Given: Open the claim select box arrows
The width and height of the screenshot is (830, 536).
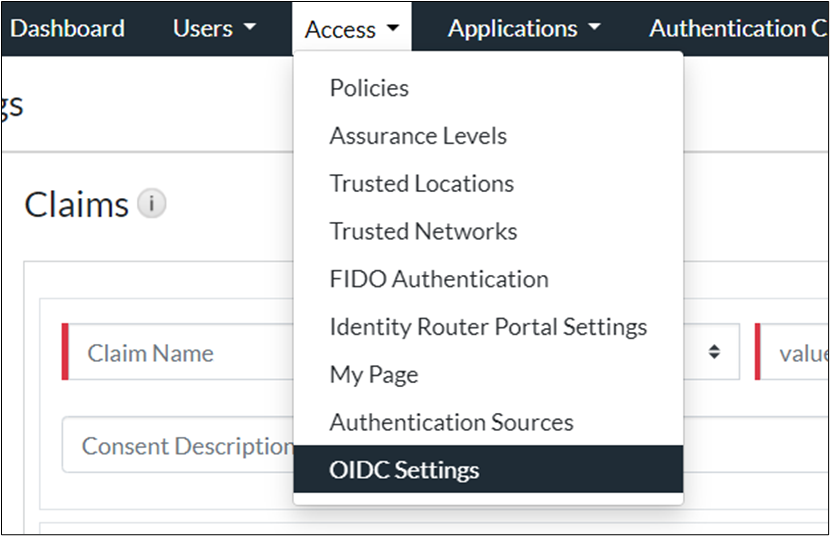Looking at the screenshot, I should point(714,352).
